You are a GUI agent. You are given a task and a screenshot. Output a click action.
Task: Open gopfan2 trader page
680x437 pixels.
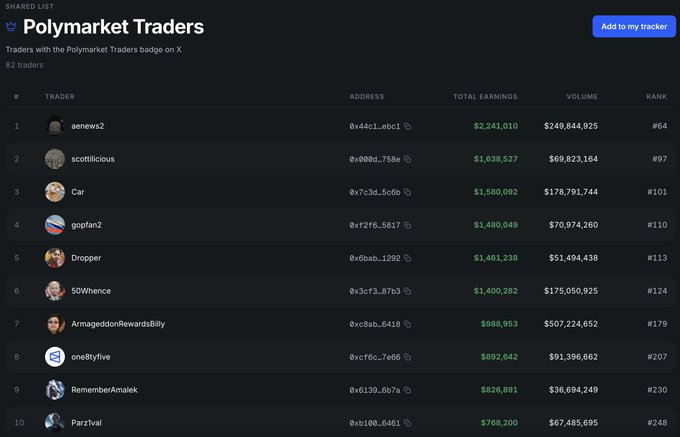tap(86, 225)
